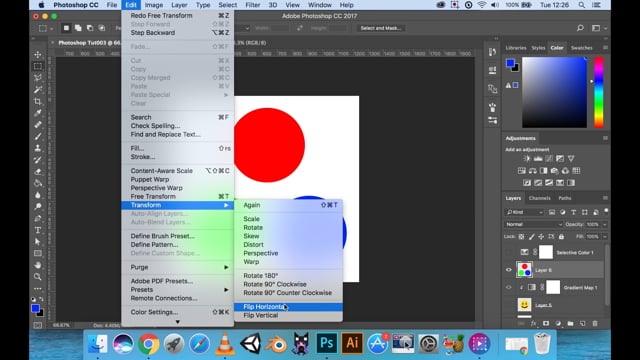The height and width of the screenshot is (360, 640).
Task: Choose Flip Vertical from Transform submenu
Action: (x=289, y=316)
